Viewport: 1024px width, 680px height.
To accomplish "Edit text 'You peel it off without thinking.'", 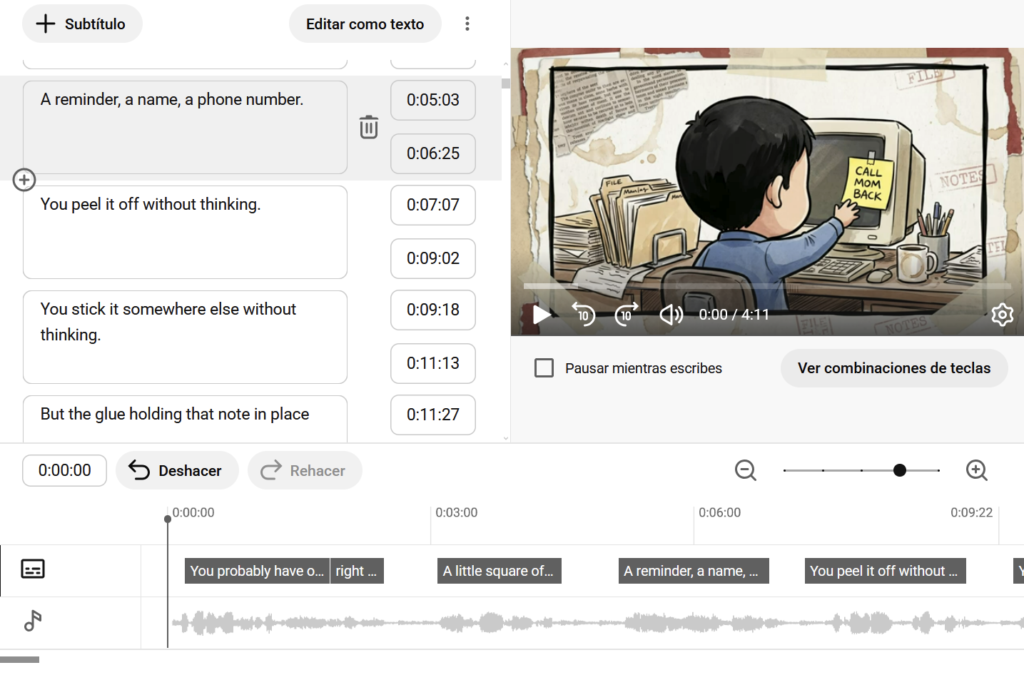I will point(185,232).
